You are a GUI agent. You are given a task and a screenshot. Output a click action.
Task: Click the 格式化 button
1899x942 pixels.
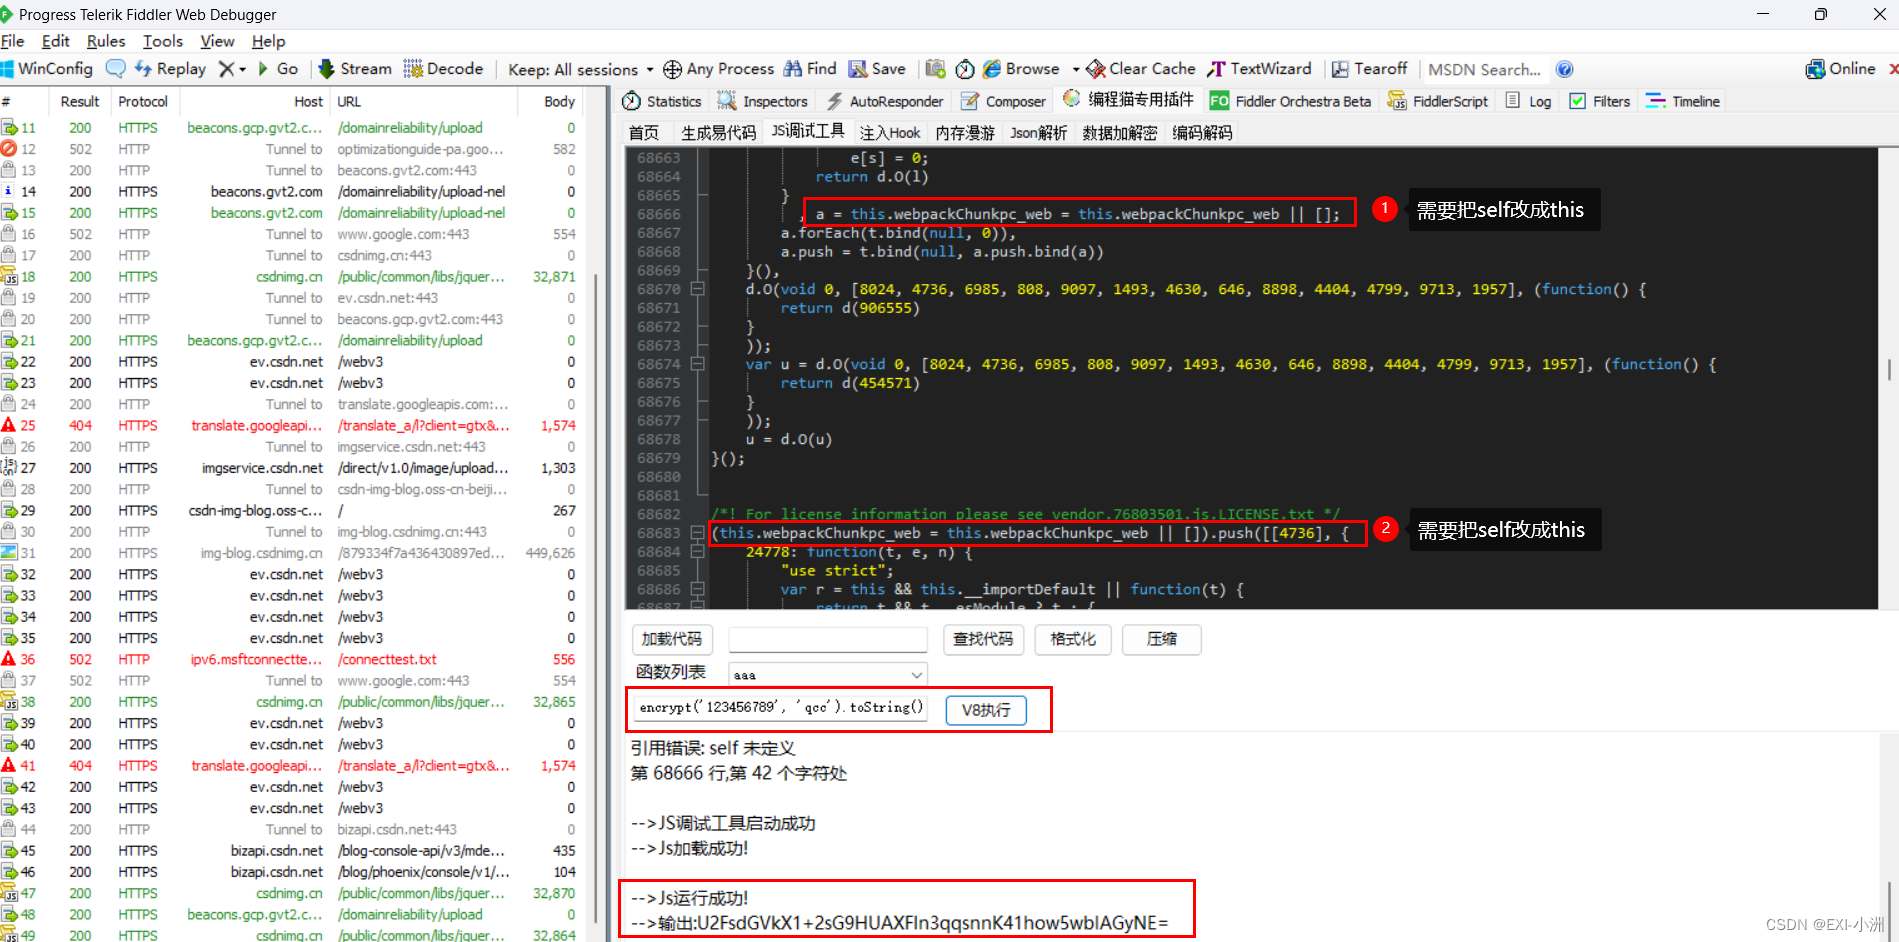(x=1073, y=639)
